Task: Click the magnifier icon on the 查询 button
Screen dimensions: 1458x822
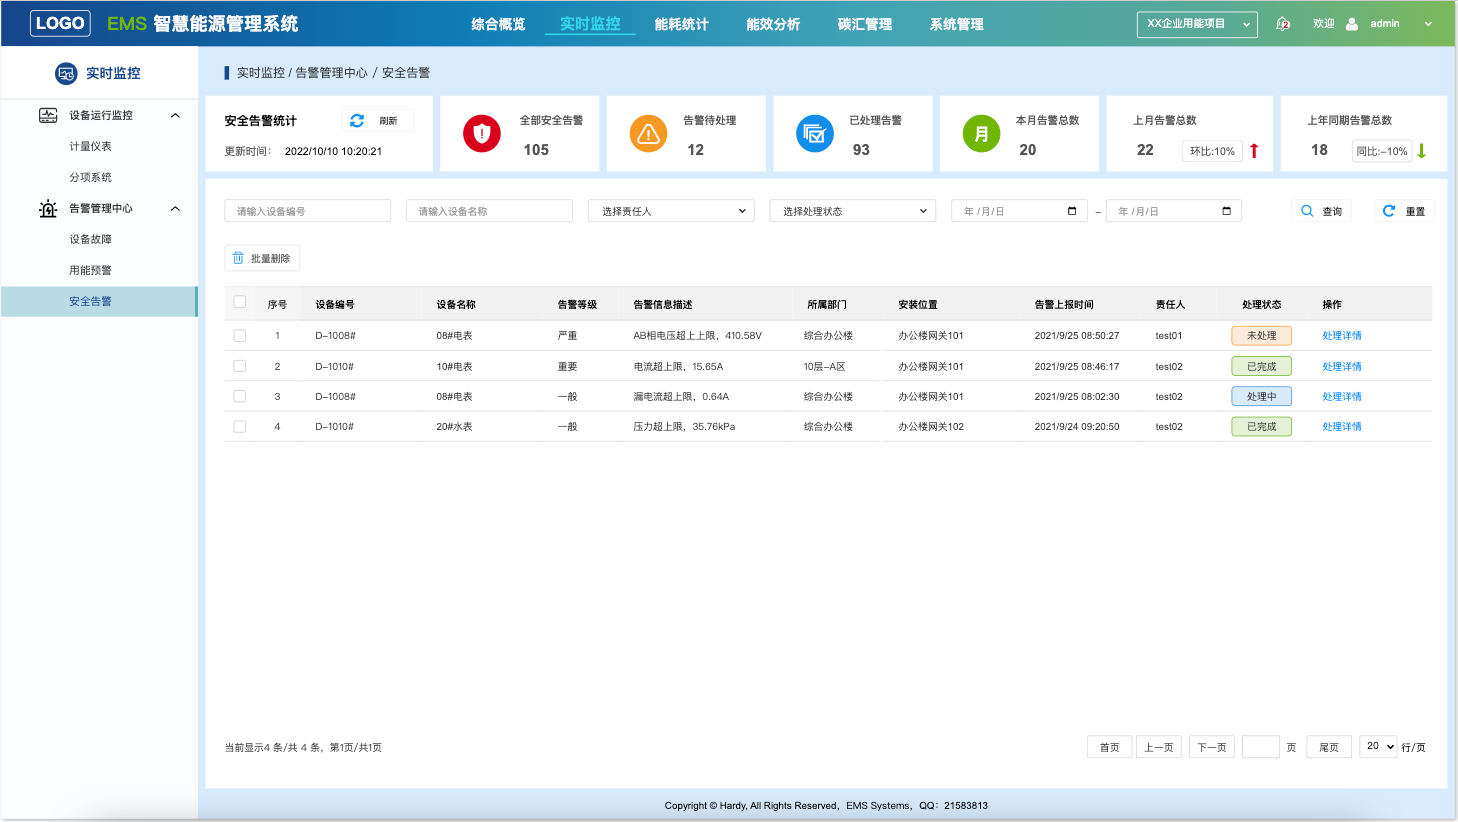Action: (x=1307, y=210)
